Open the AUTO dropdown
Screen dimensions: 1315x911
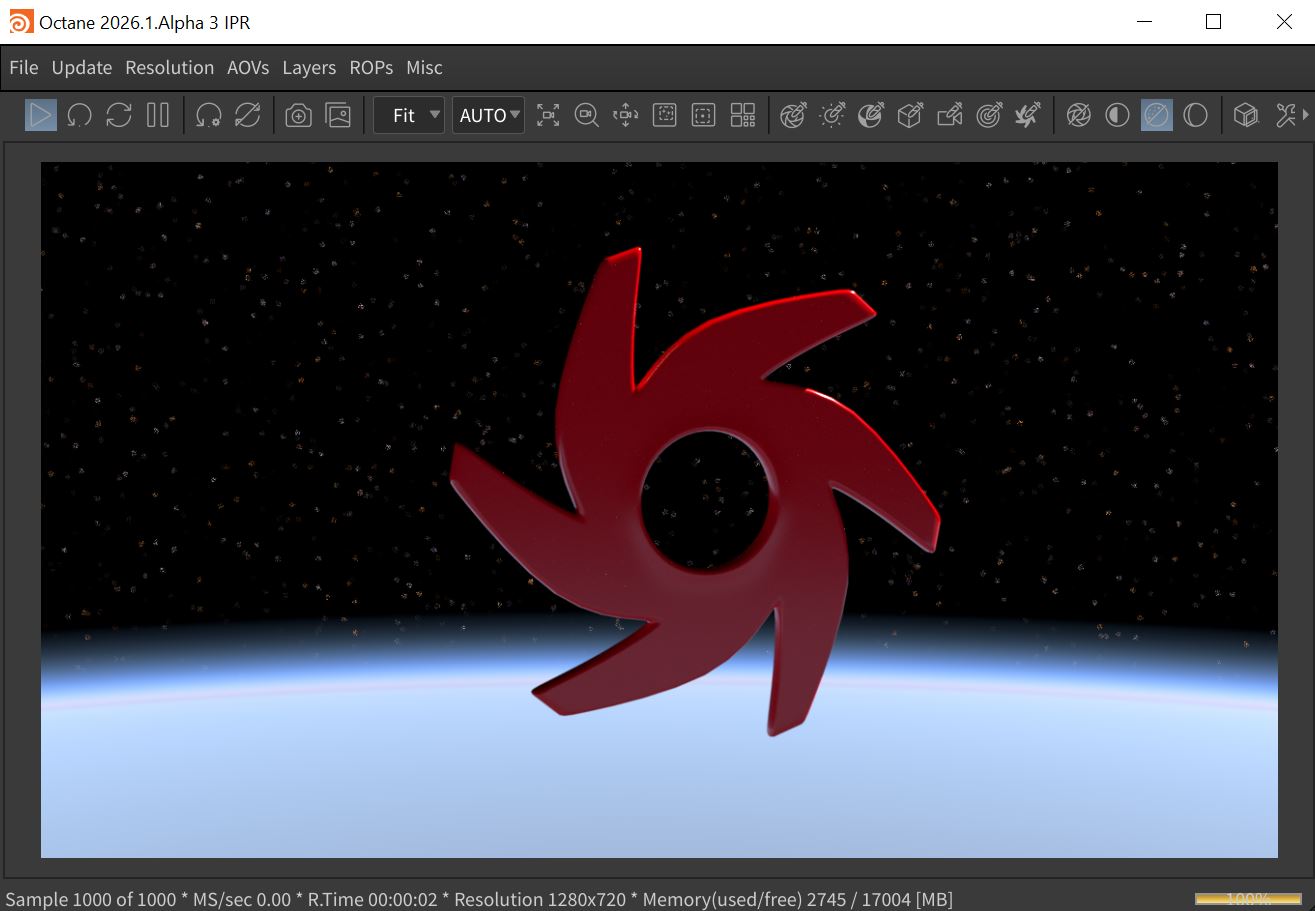488,116
